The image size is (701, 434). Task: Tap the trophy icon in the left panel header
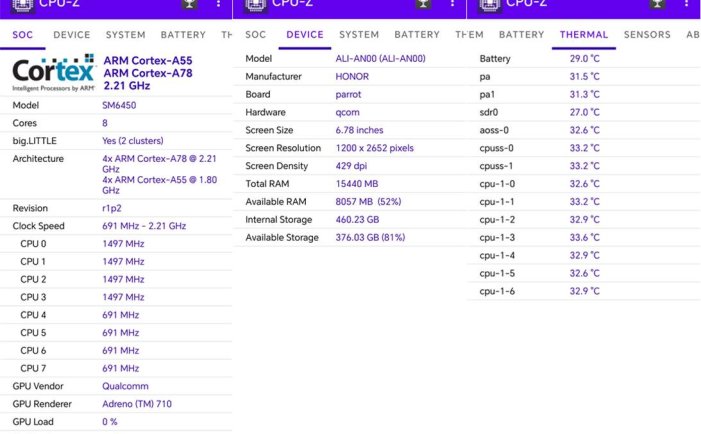coord(191,5)
